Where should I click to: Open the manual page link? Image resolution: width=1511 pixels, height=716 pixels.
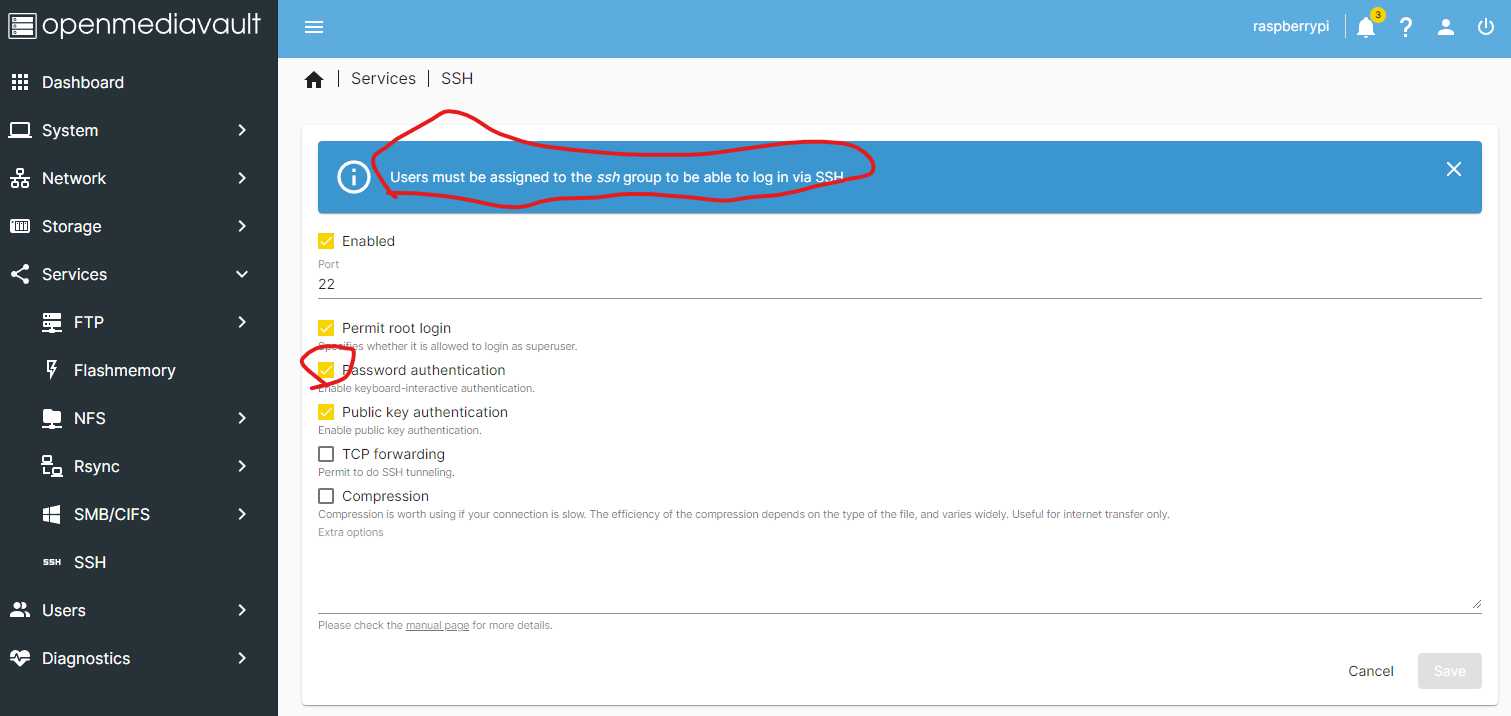[437, 625]
